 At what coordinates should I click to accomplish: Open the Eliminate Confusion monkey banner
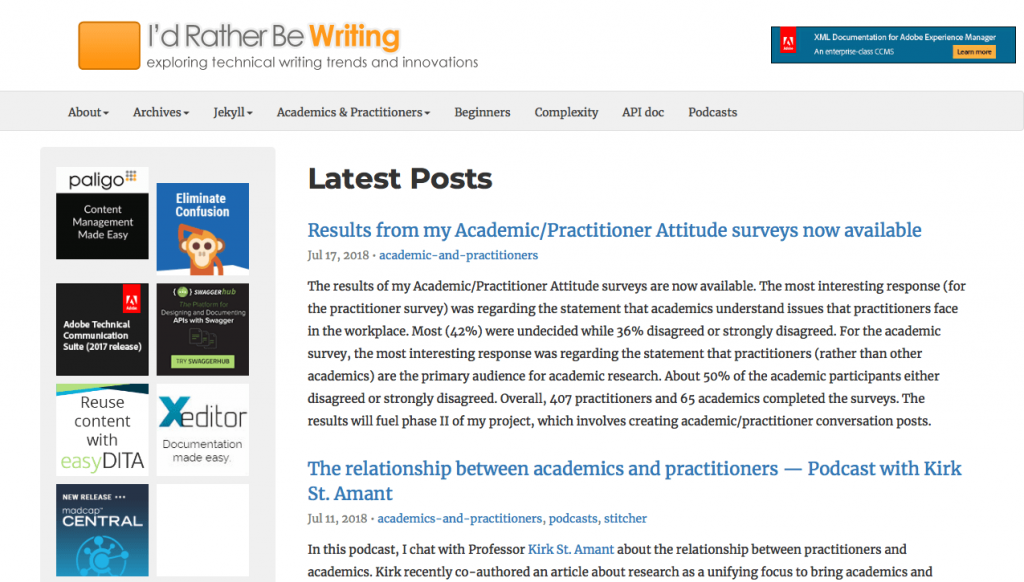(x=202, y=228)
